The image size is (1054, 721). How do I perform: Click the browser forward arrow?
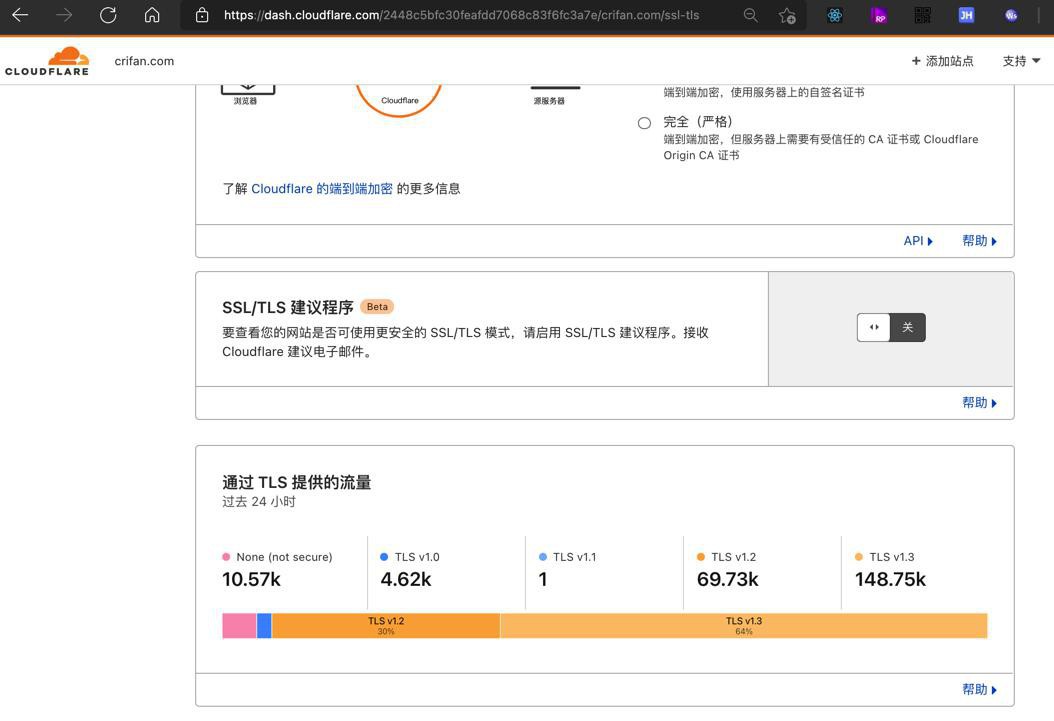click(64, 15)
